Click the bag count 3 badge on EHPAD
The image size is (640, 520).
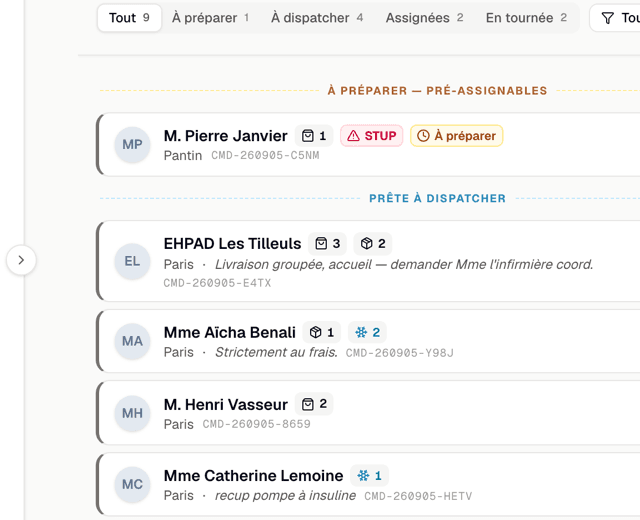(327, 244)
